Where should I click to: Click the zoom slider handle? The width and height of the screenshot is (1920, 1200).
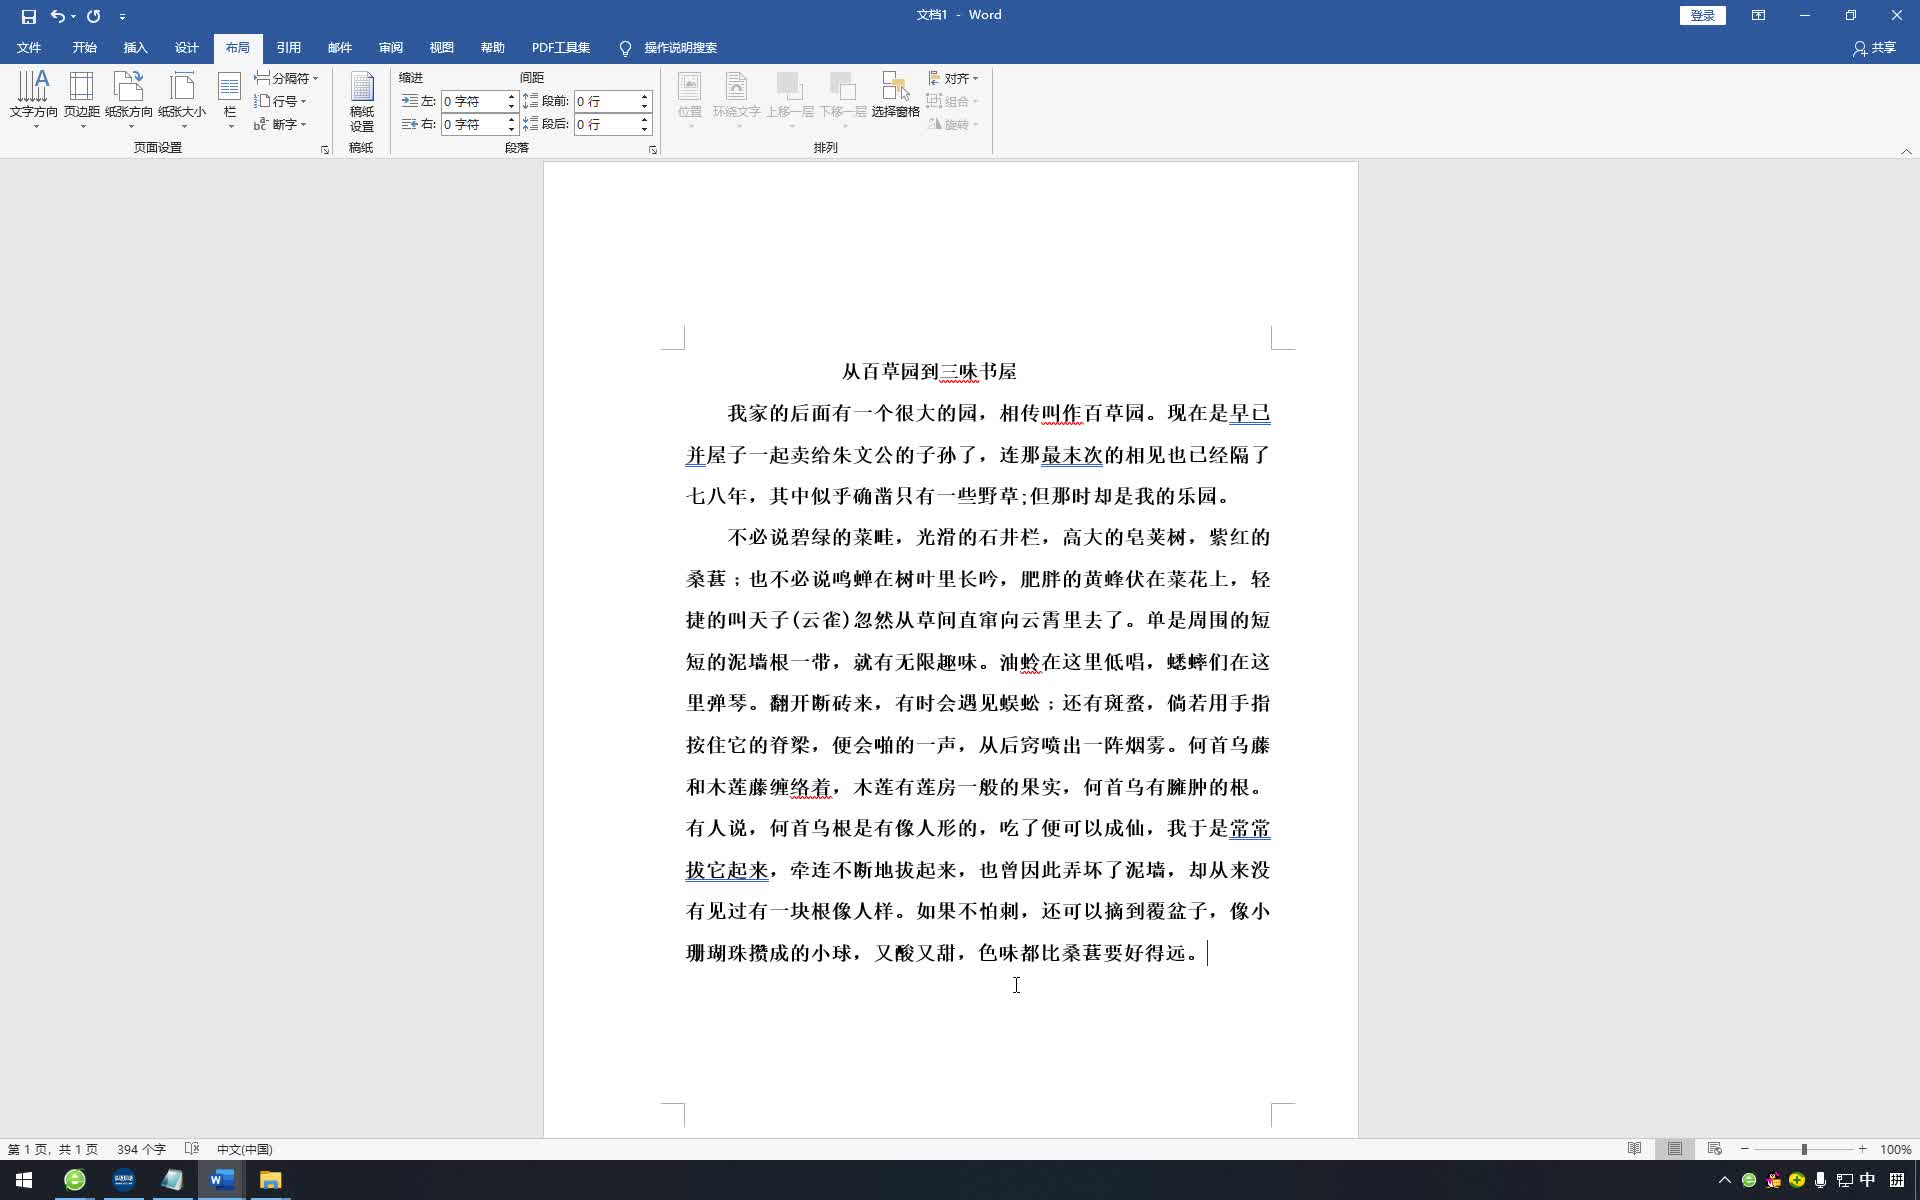click(1804, 1149)
